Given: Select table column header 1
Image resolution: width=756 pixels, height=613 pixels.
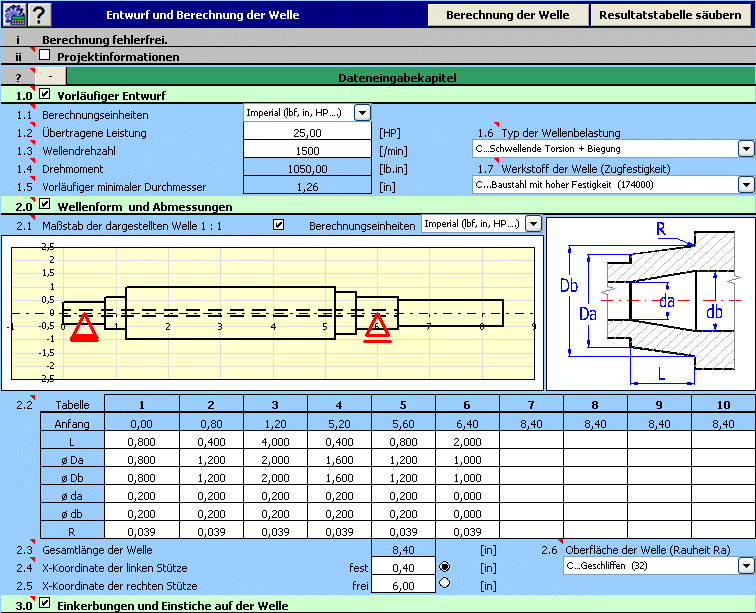Looking at the screenshot, I should click(142, 405).
